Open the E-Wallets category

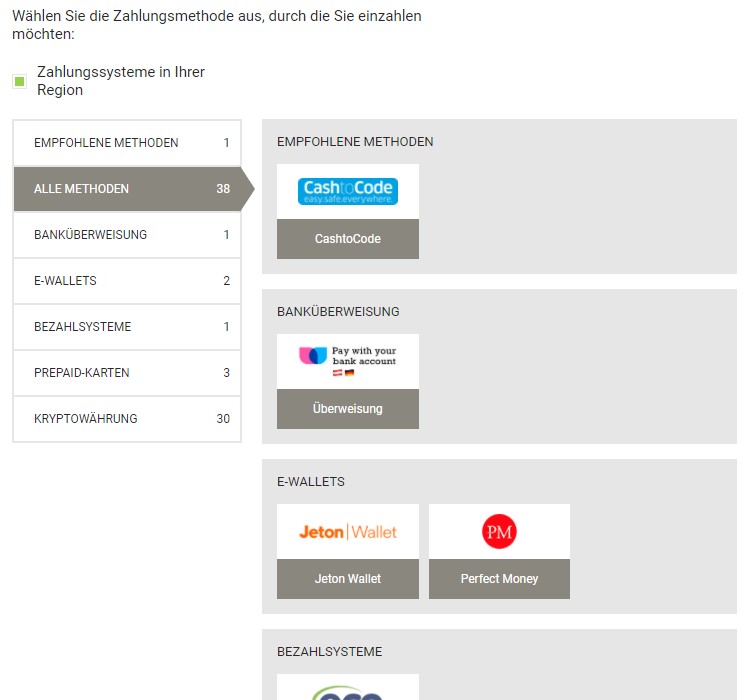point(127,280)
